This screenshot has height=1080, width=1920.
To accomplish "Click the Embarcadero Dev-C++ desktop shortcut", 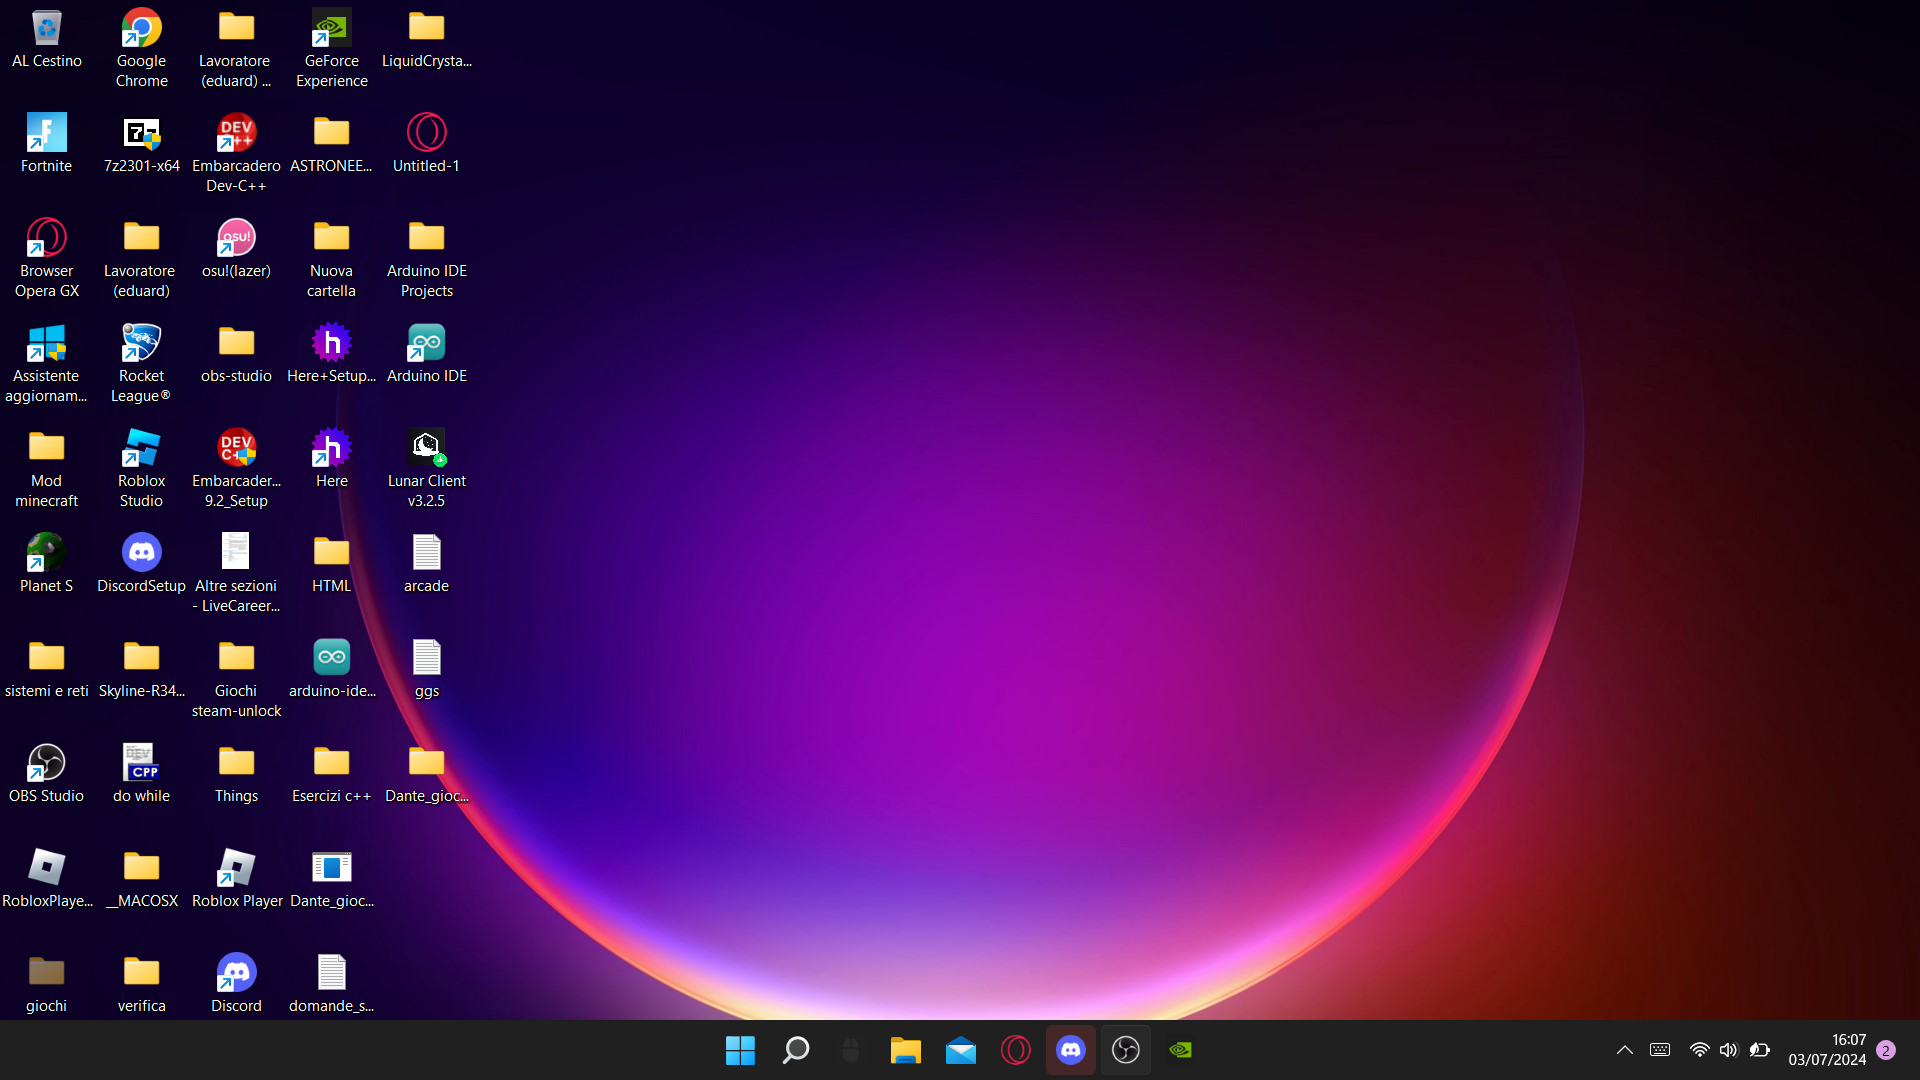I will 236,134.
